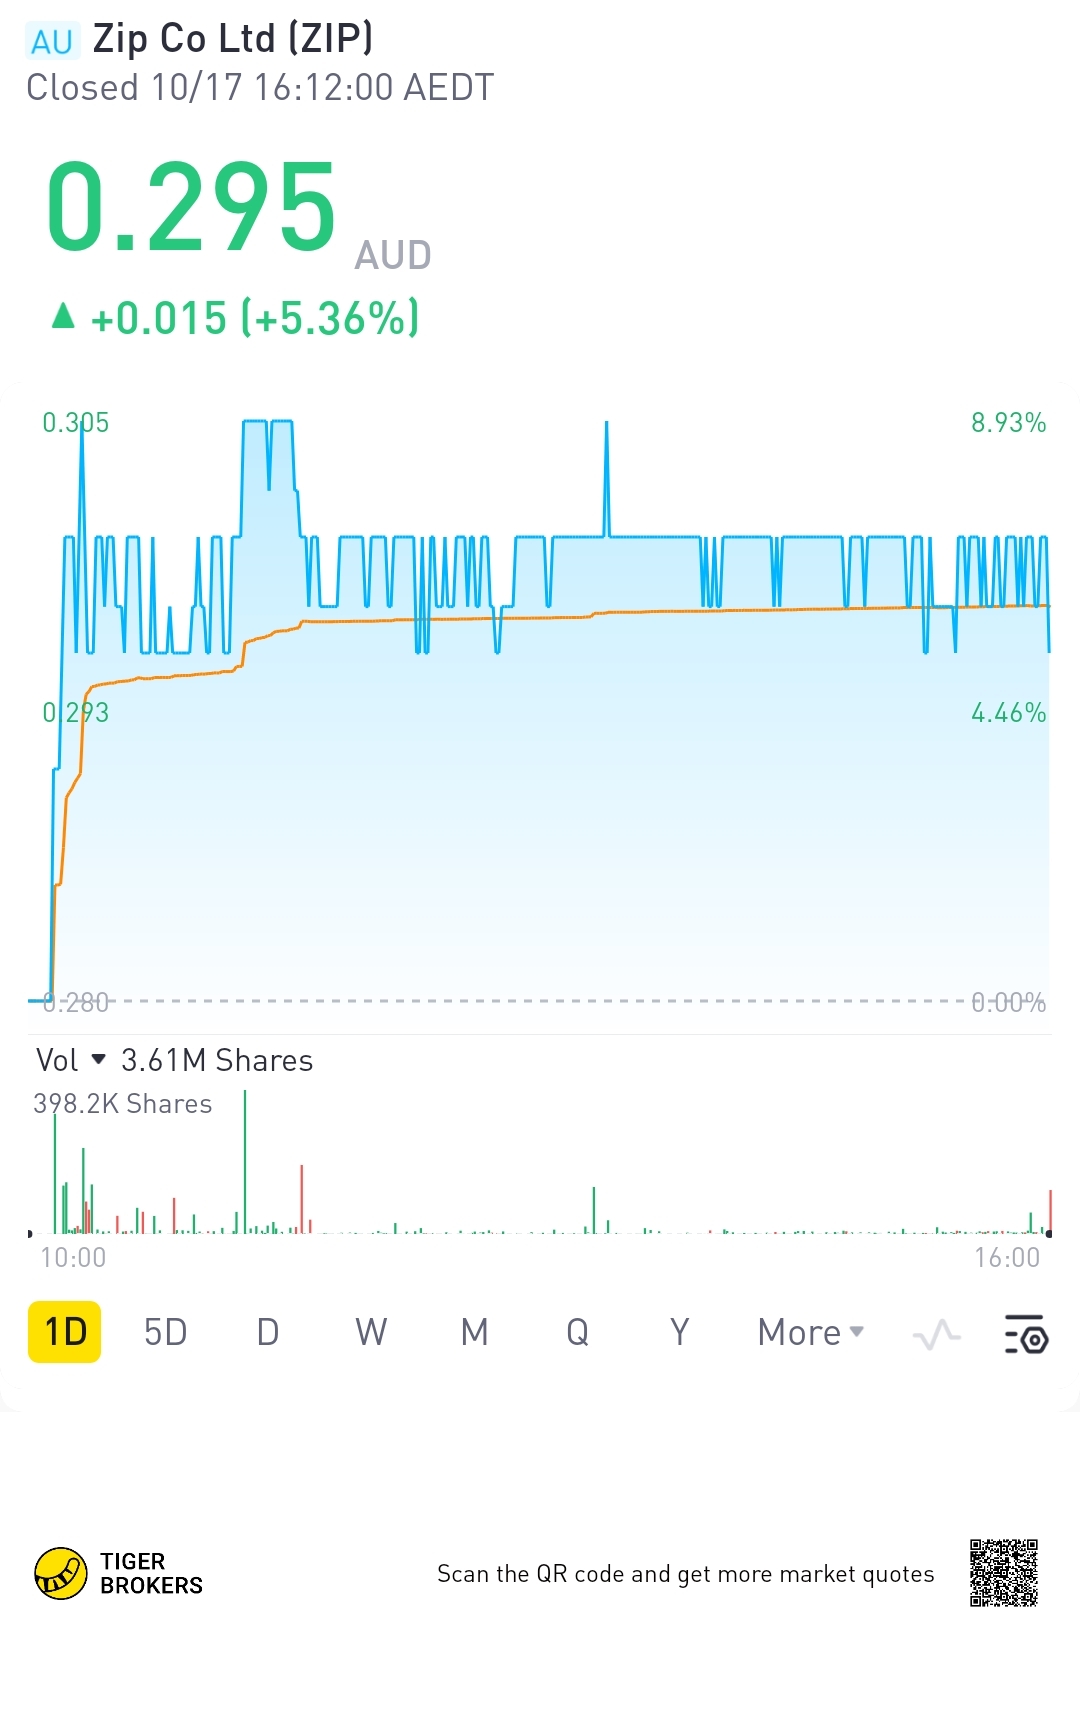The width and height of the screenshot is (1080, 1735).
Task: Tap the 16:00 end-of-day time marker
Action: pos(1007,1257)
